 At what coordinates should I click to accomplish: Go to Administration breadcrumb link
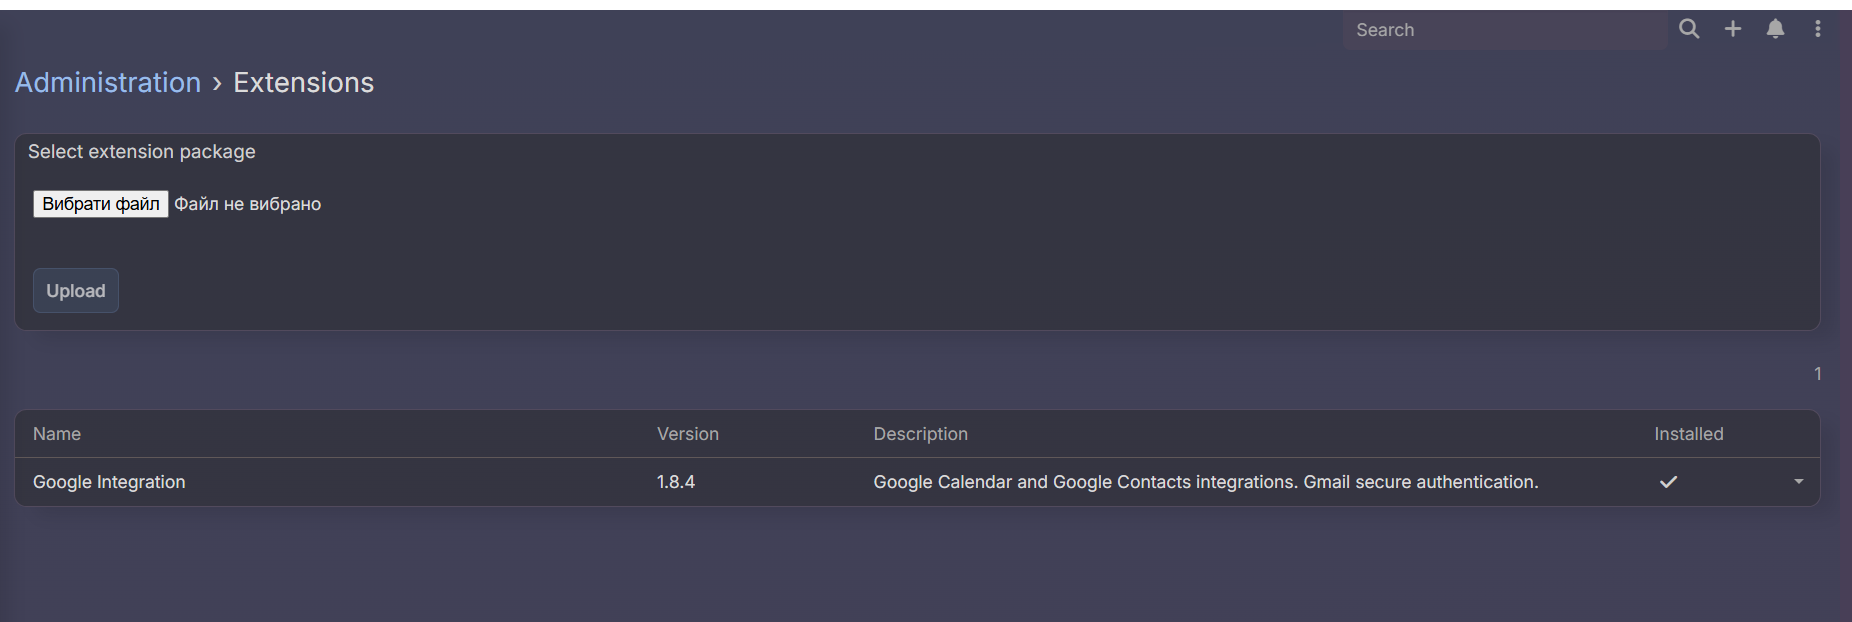coord(108,82)
